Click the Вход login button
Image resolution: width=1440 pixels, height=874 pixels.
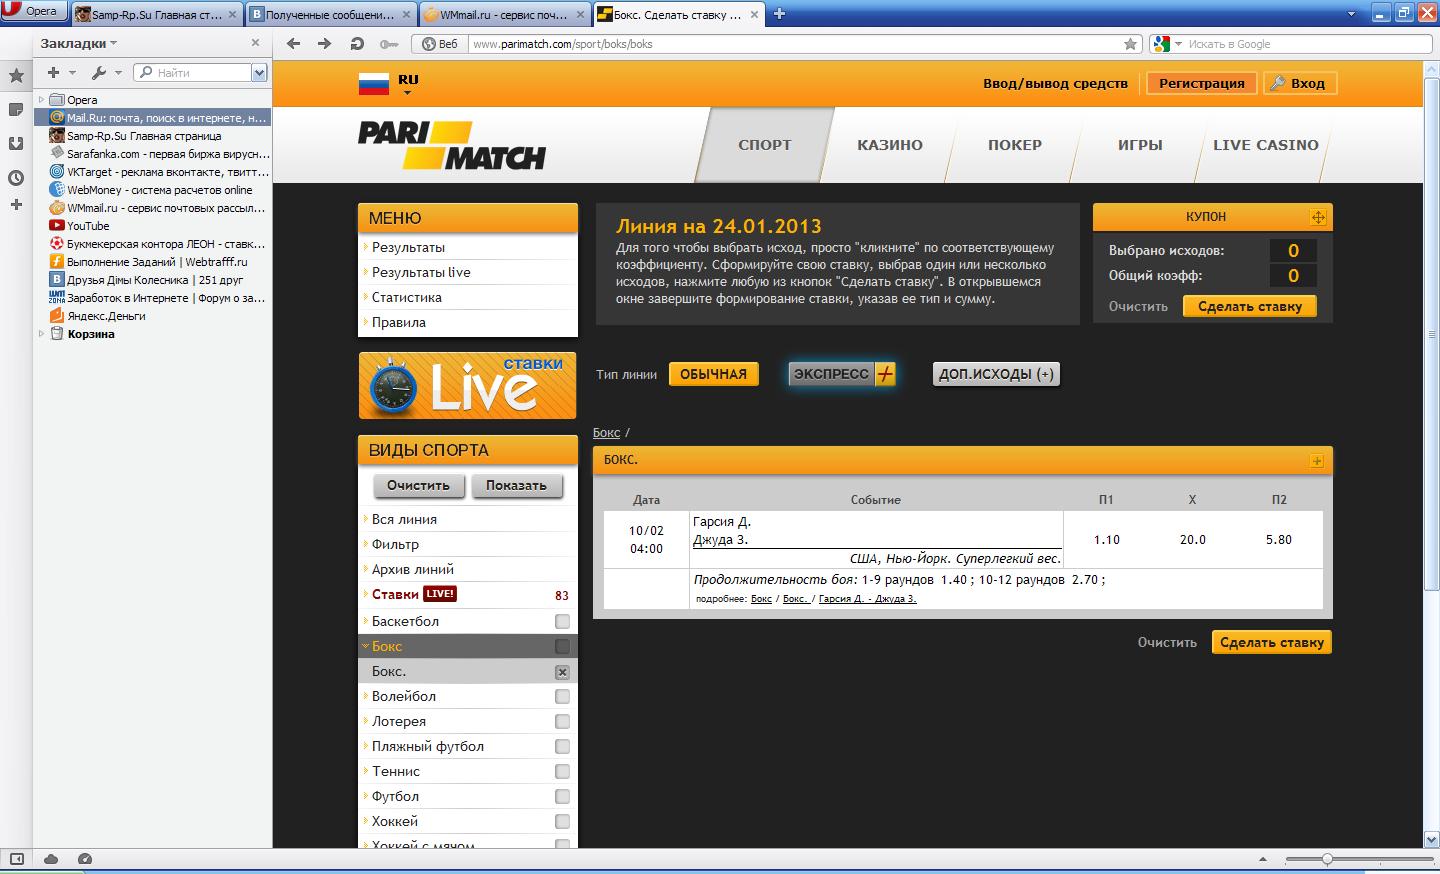(x=1300, y=84)
